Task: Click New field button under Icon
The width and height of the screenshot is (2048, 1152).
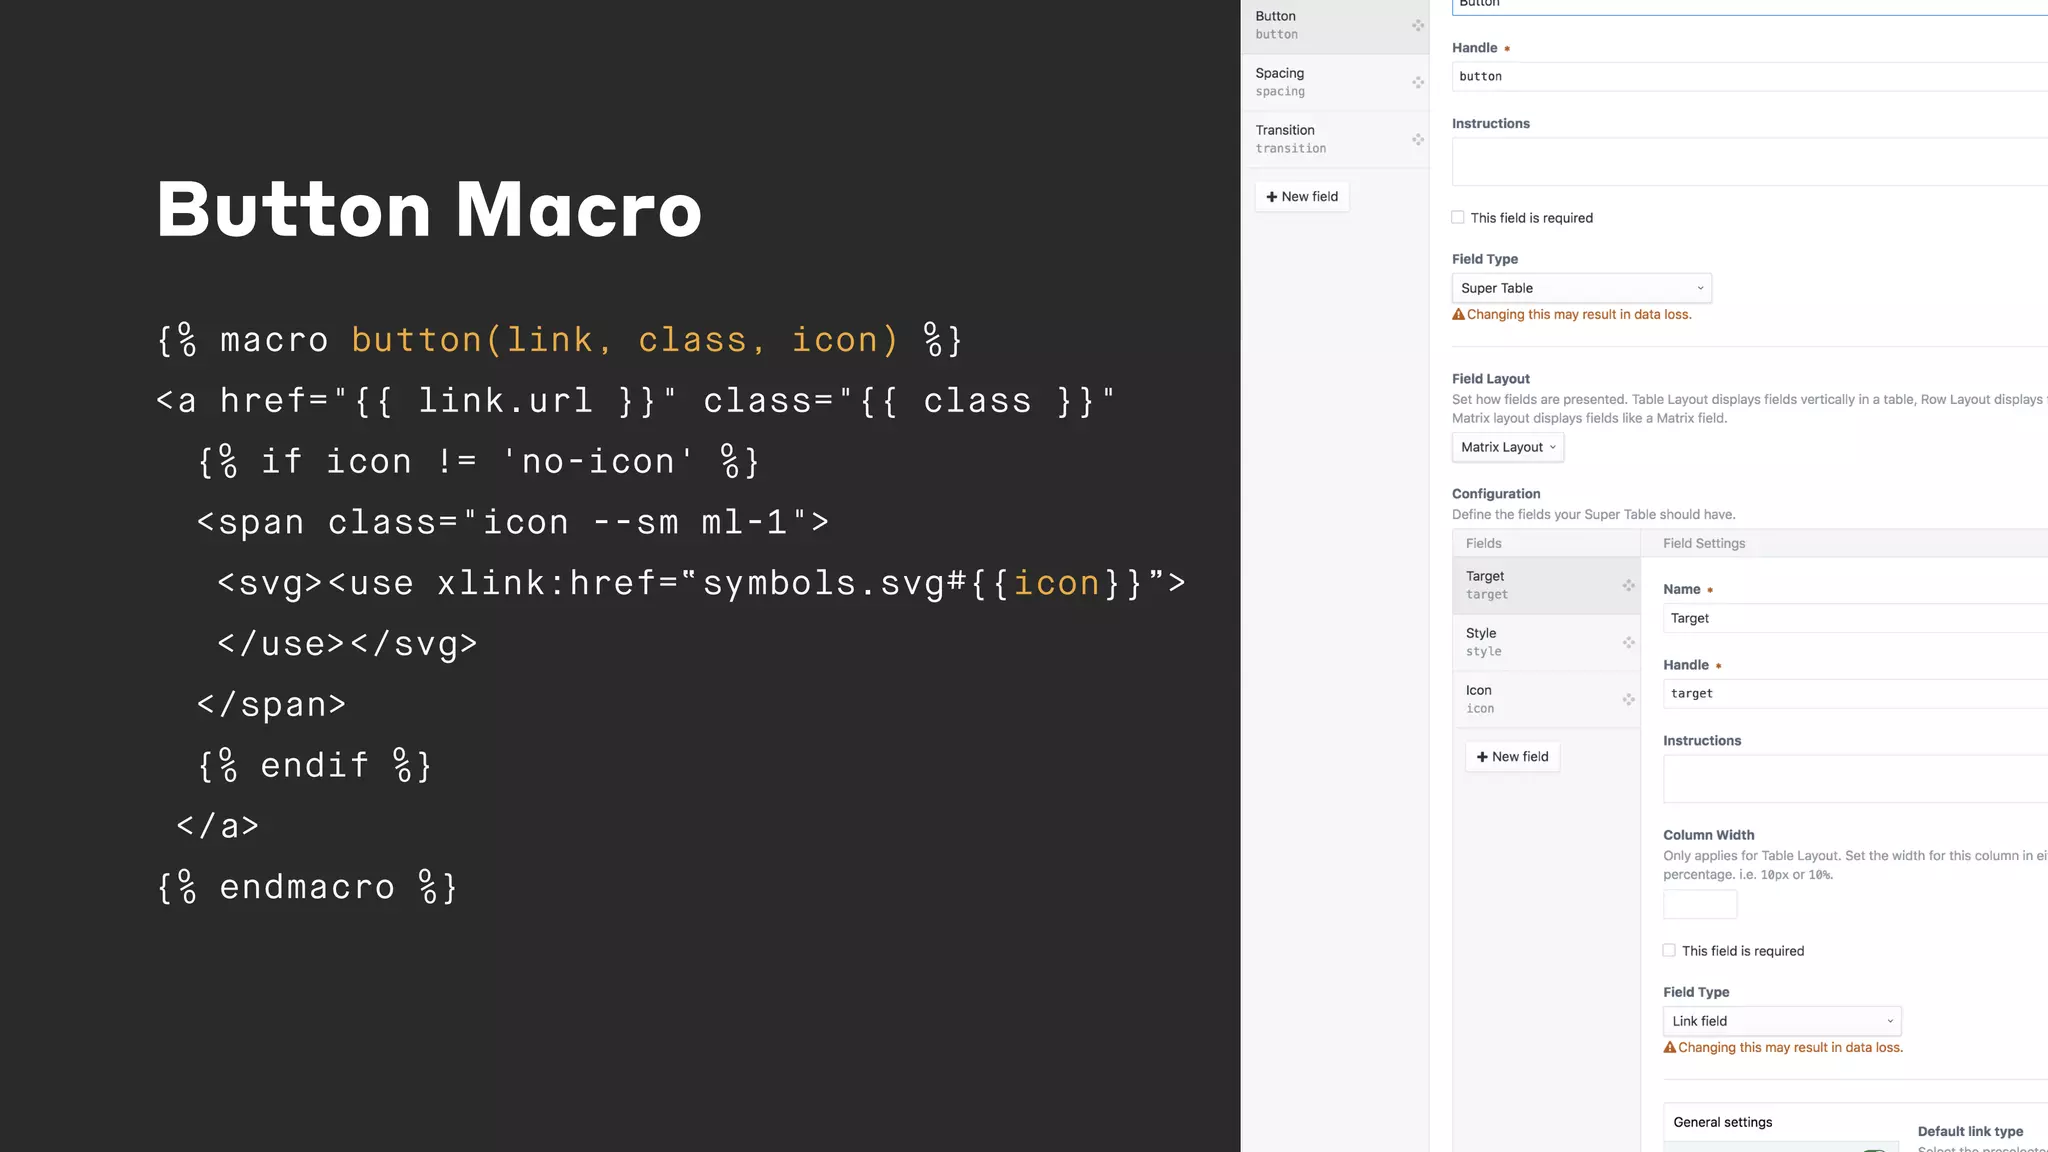Action: tap(1512, 756)
